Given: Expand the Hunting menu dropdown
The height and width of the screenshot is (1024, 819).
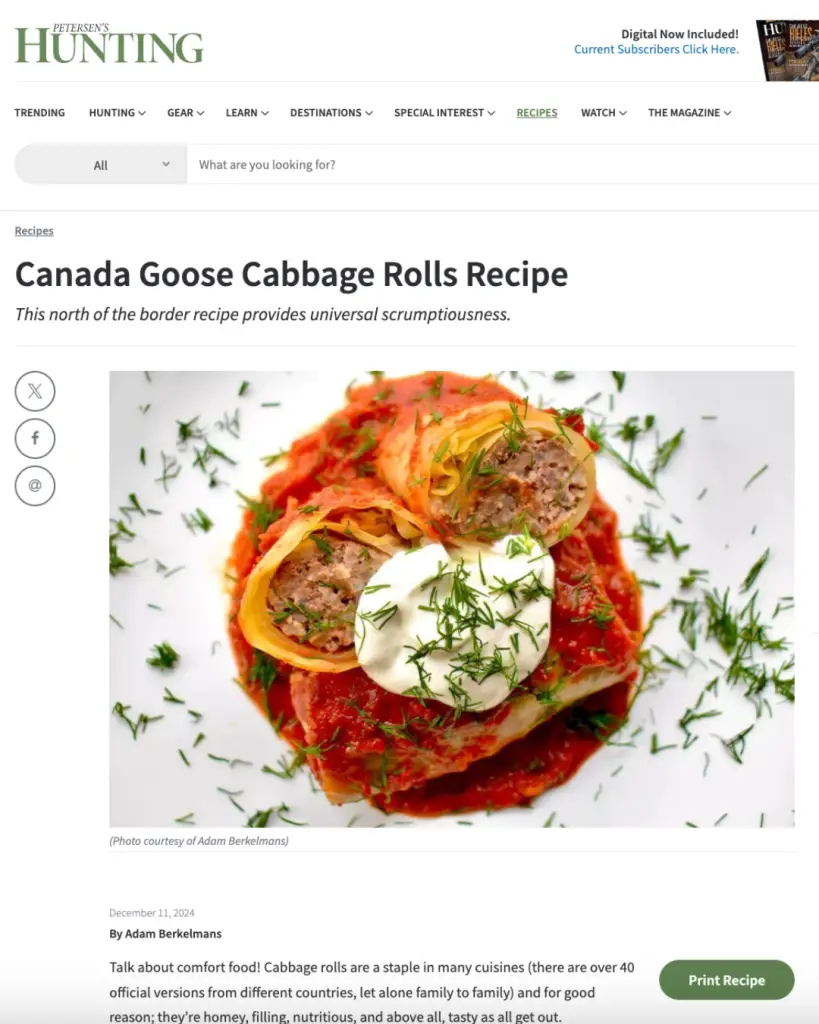Looking at the screenshot, I should coord(117,113).
